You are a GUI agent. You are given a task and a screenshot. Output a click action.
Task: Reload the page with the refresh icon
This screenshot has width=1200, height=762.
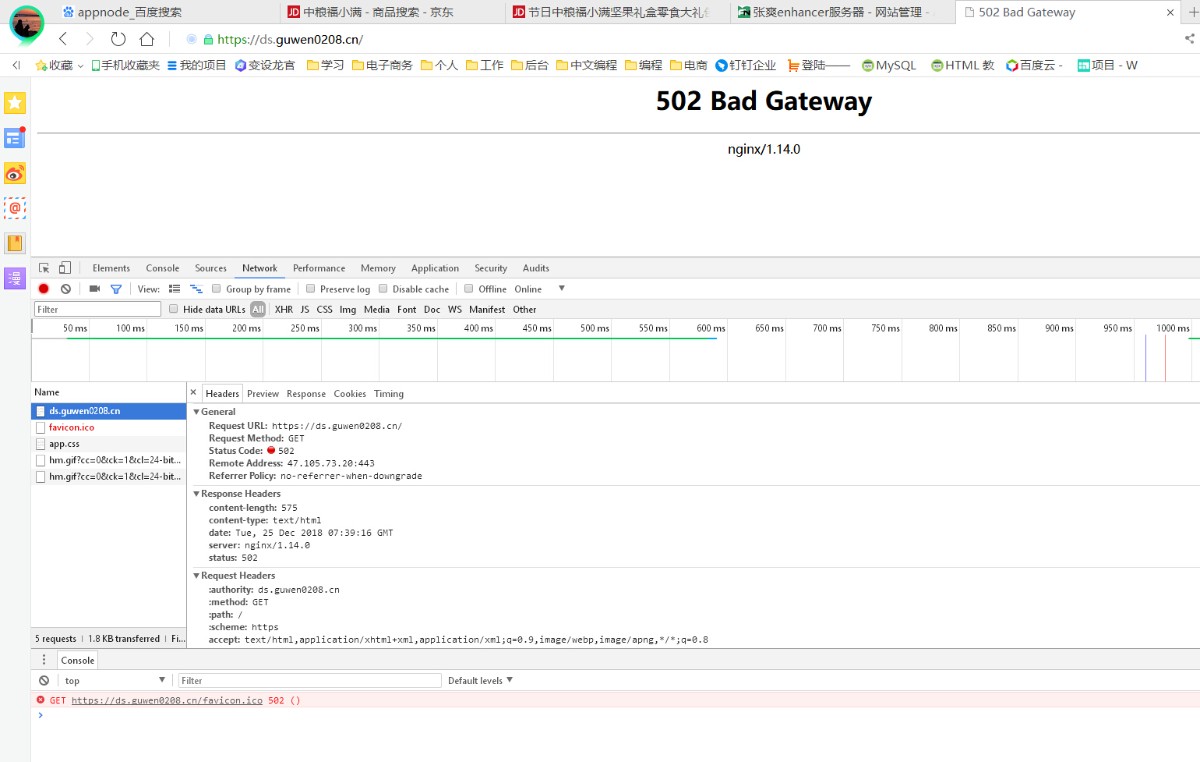(x=118, y=39)
